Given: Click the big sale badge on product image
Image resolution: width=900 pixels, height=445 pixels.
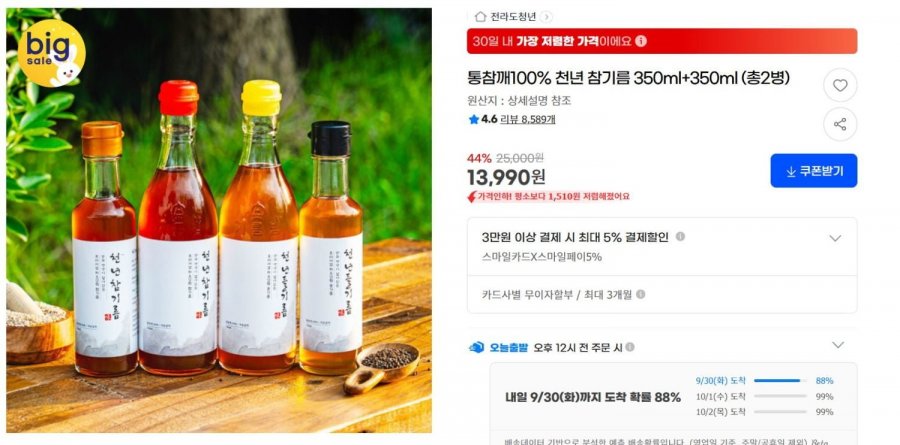Looking at the screenshot, I should [x=51, y=53].
